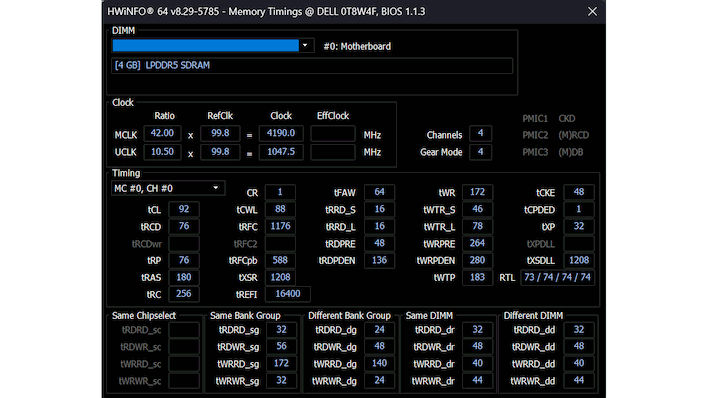Select the tWTP value 183
This screenshot has width=708, height=398.
(x=477, y=277)
